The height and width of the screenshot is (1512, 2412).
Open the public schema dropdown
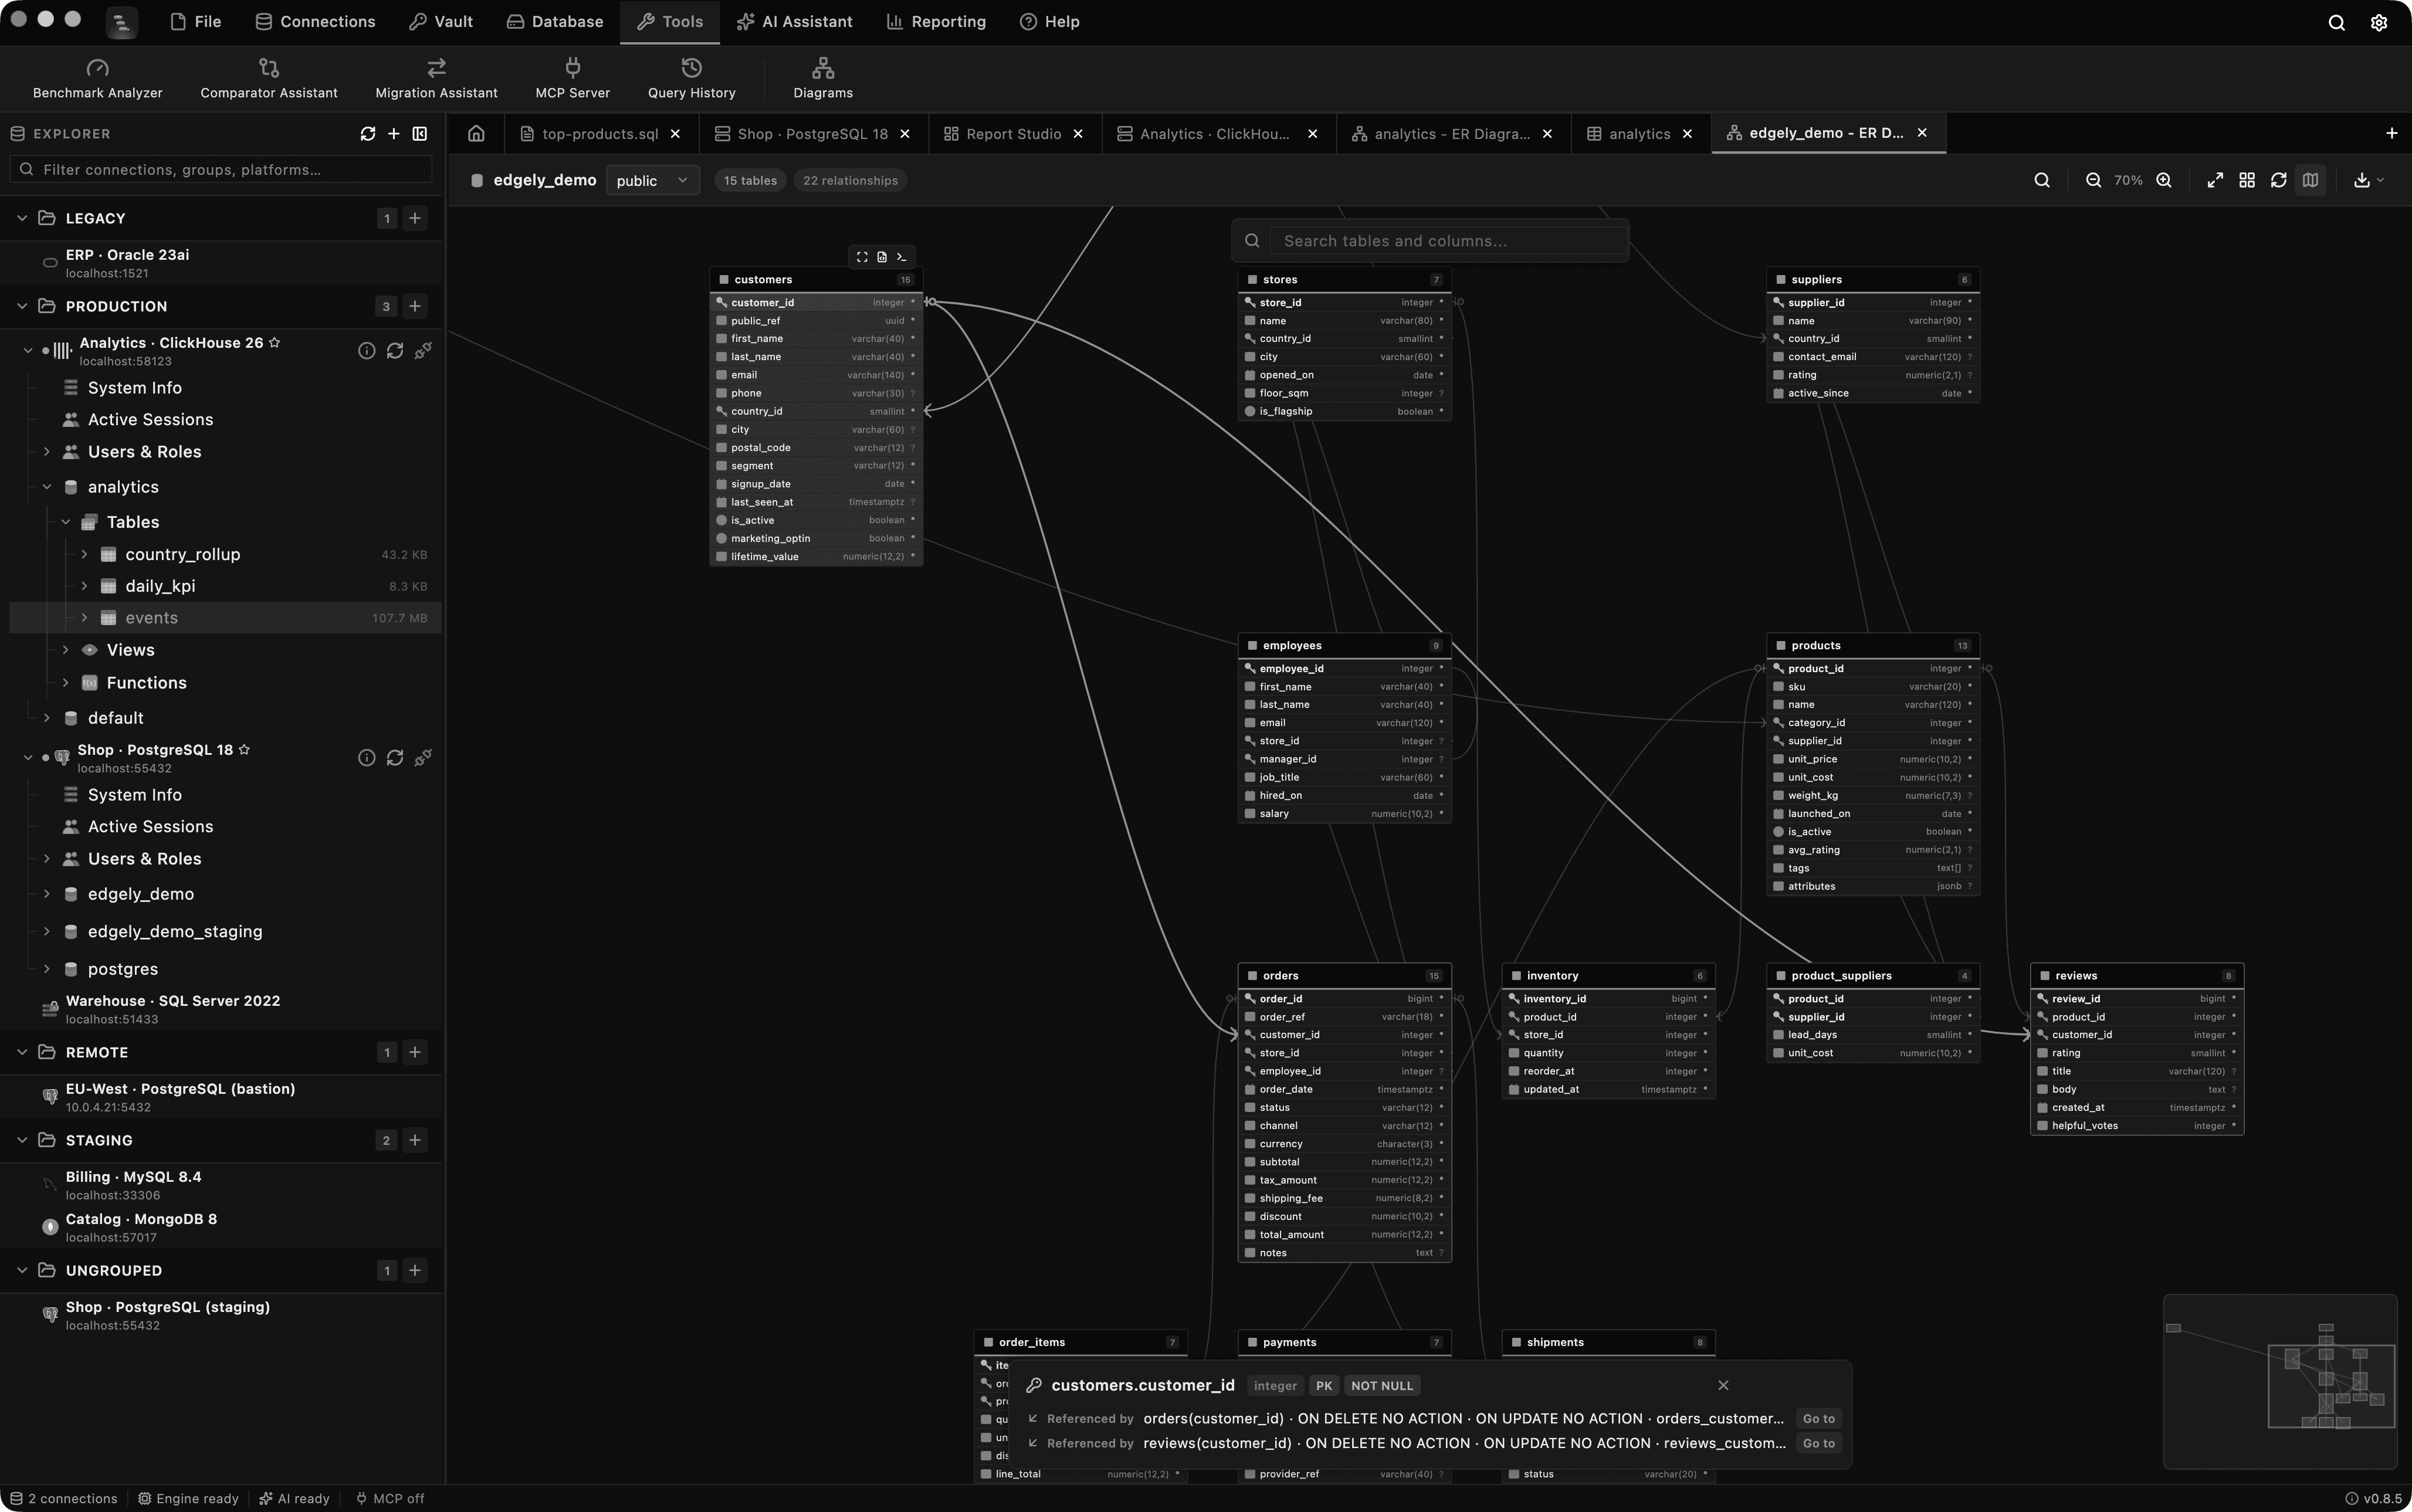coord(652,181)
